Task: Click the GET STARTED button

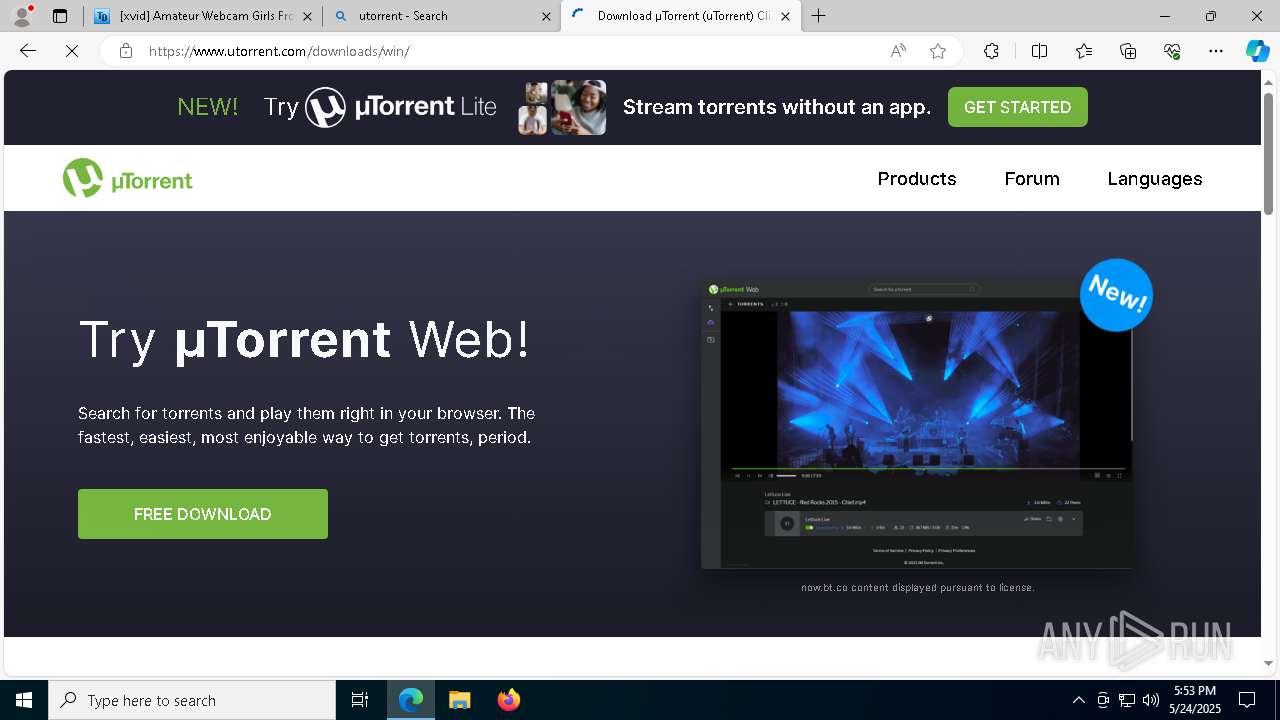Action: pos(1018,107)
